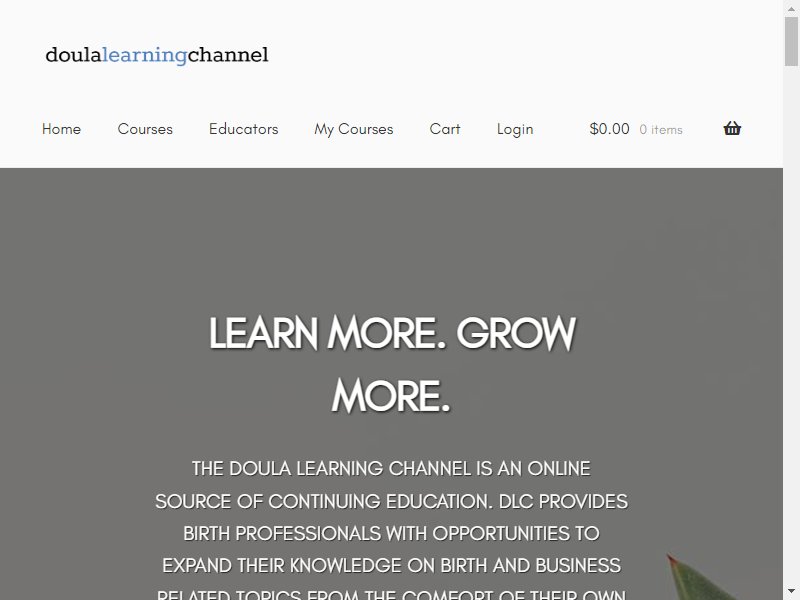The width and height of the screenshot is (800, 600).
Task: Click the '0 items' cart count
Action: point(661,130)
